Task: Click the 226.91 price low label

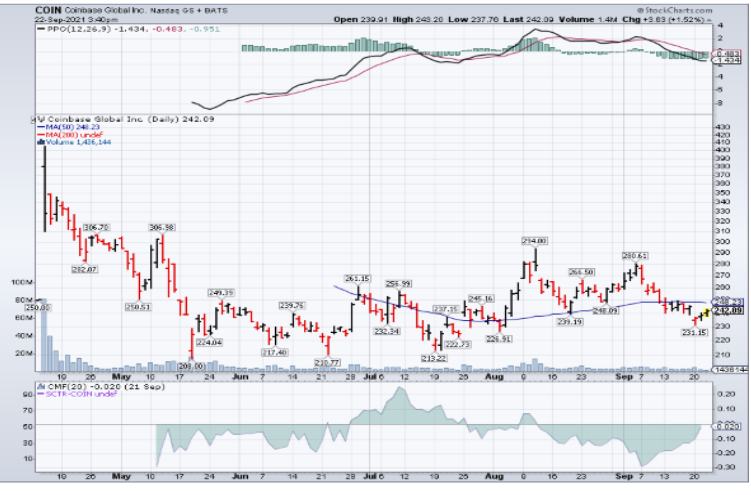Action: (499, 339)
